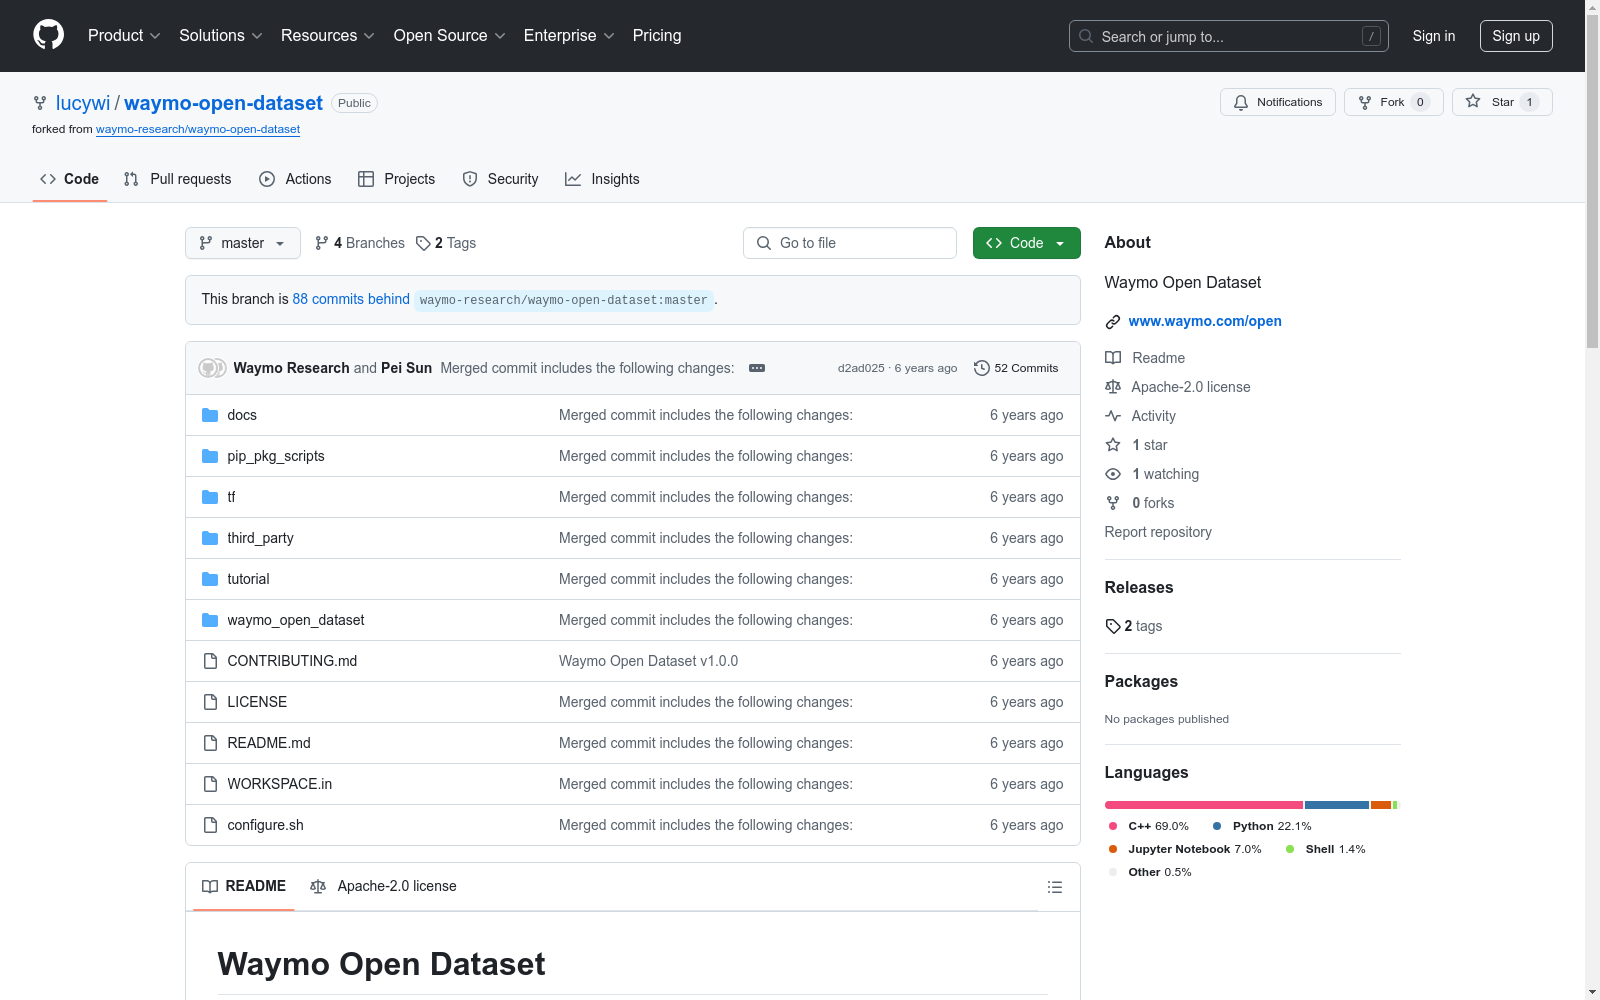Screen dimensions: 1600x1000
Task: Click the pink C++ language bar segment
Action: (x=1204, y=805)
